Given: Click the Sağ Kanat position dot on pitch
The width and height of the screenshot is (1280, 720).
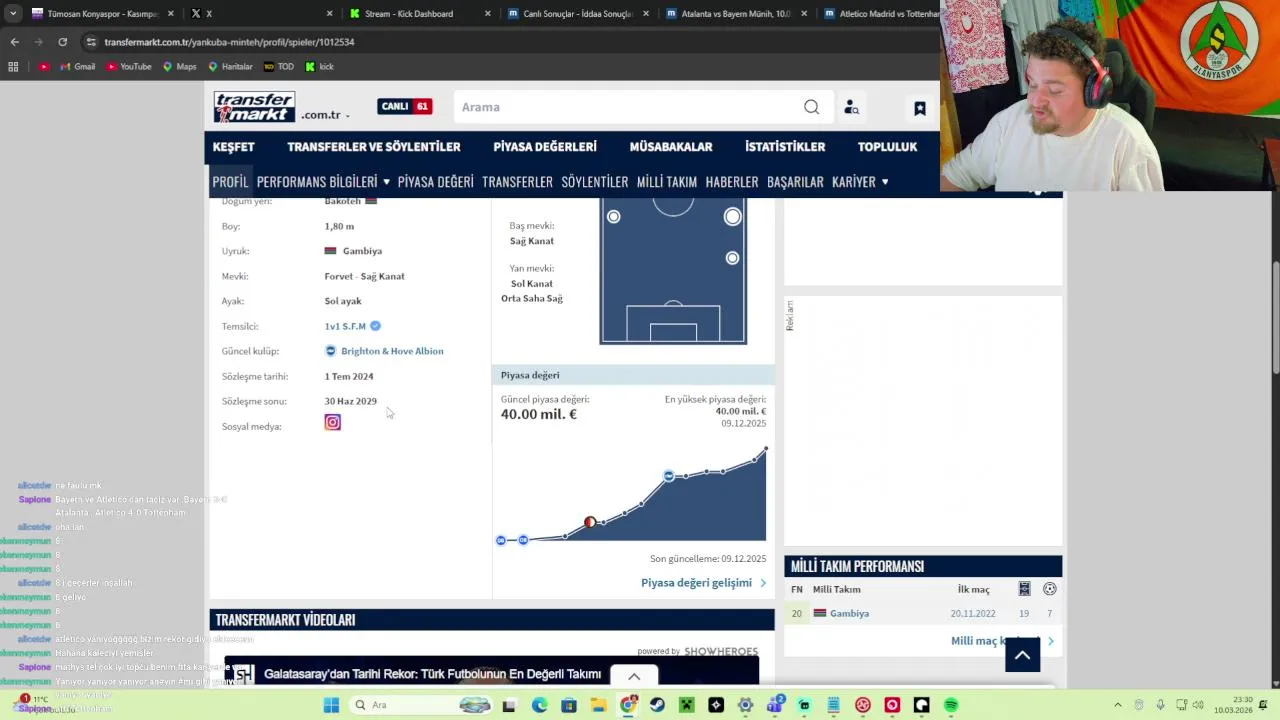Looking at the screenshot, I should tap(733, 216).
